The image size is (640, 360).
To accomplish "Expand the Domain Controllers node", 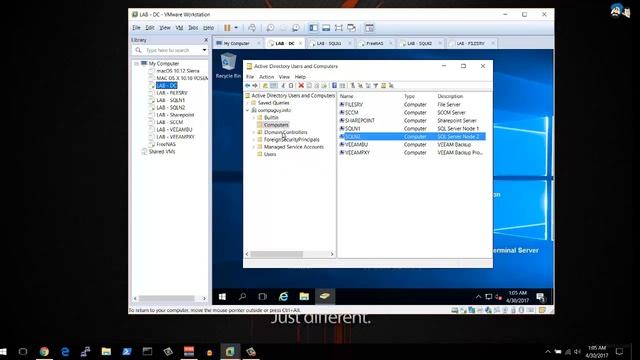I will [254, 132].
